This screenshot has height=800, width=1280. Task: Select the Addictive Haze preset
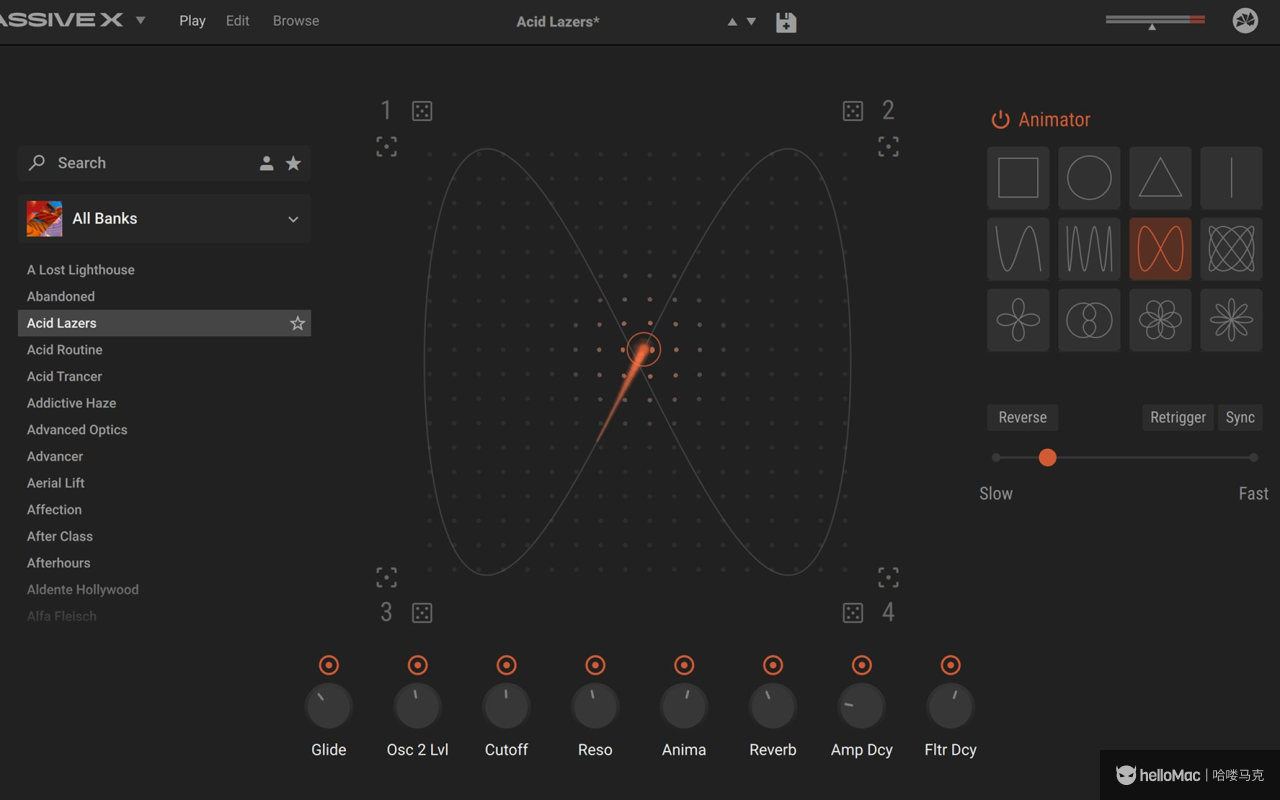point(164,403)
